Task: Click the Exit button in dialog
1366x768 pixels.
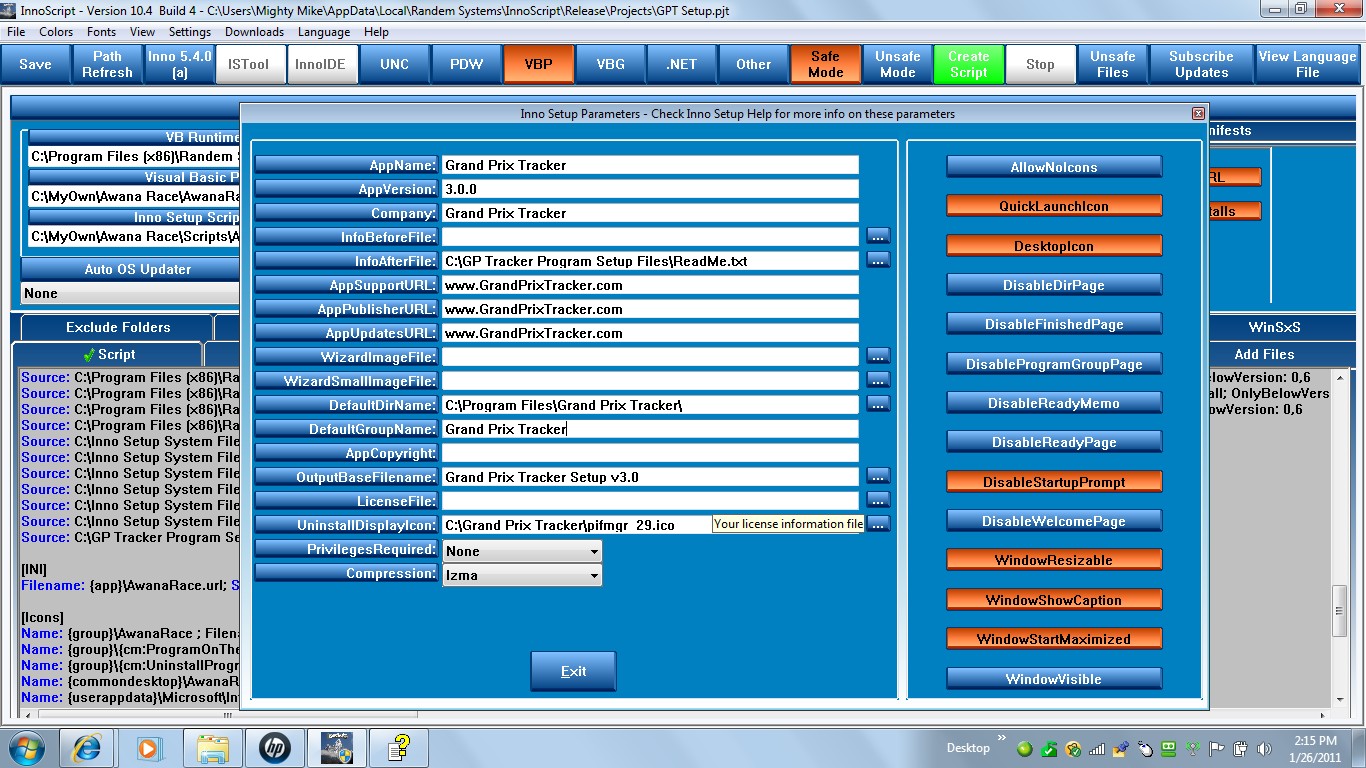Action: click(573, 671)
